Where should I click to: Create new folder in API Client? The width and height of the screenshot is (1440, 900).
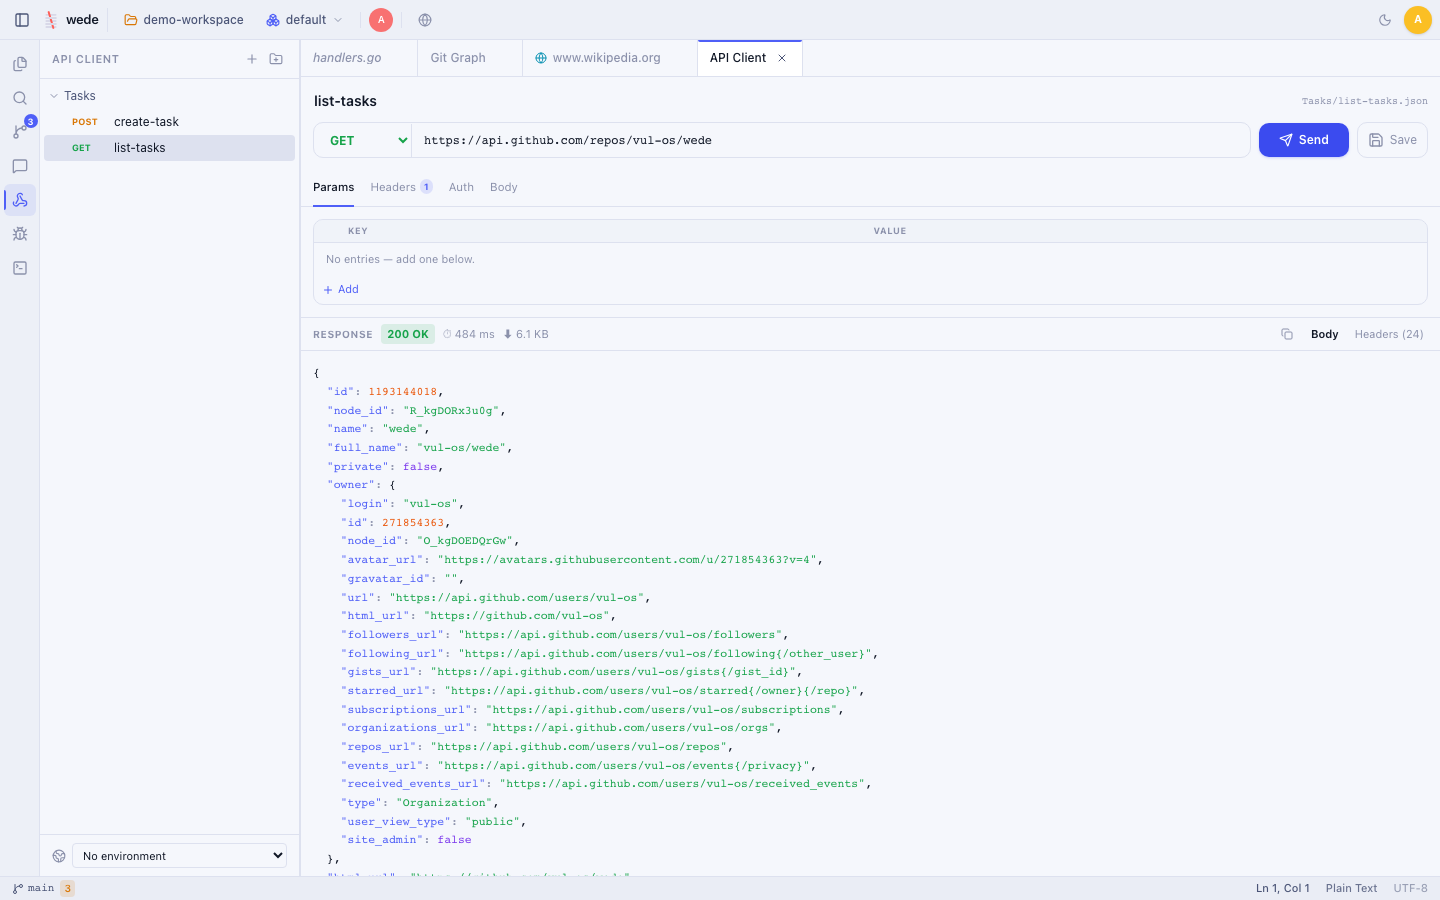(276, 59)
